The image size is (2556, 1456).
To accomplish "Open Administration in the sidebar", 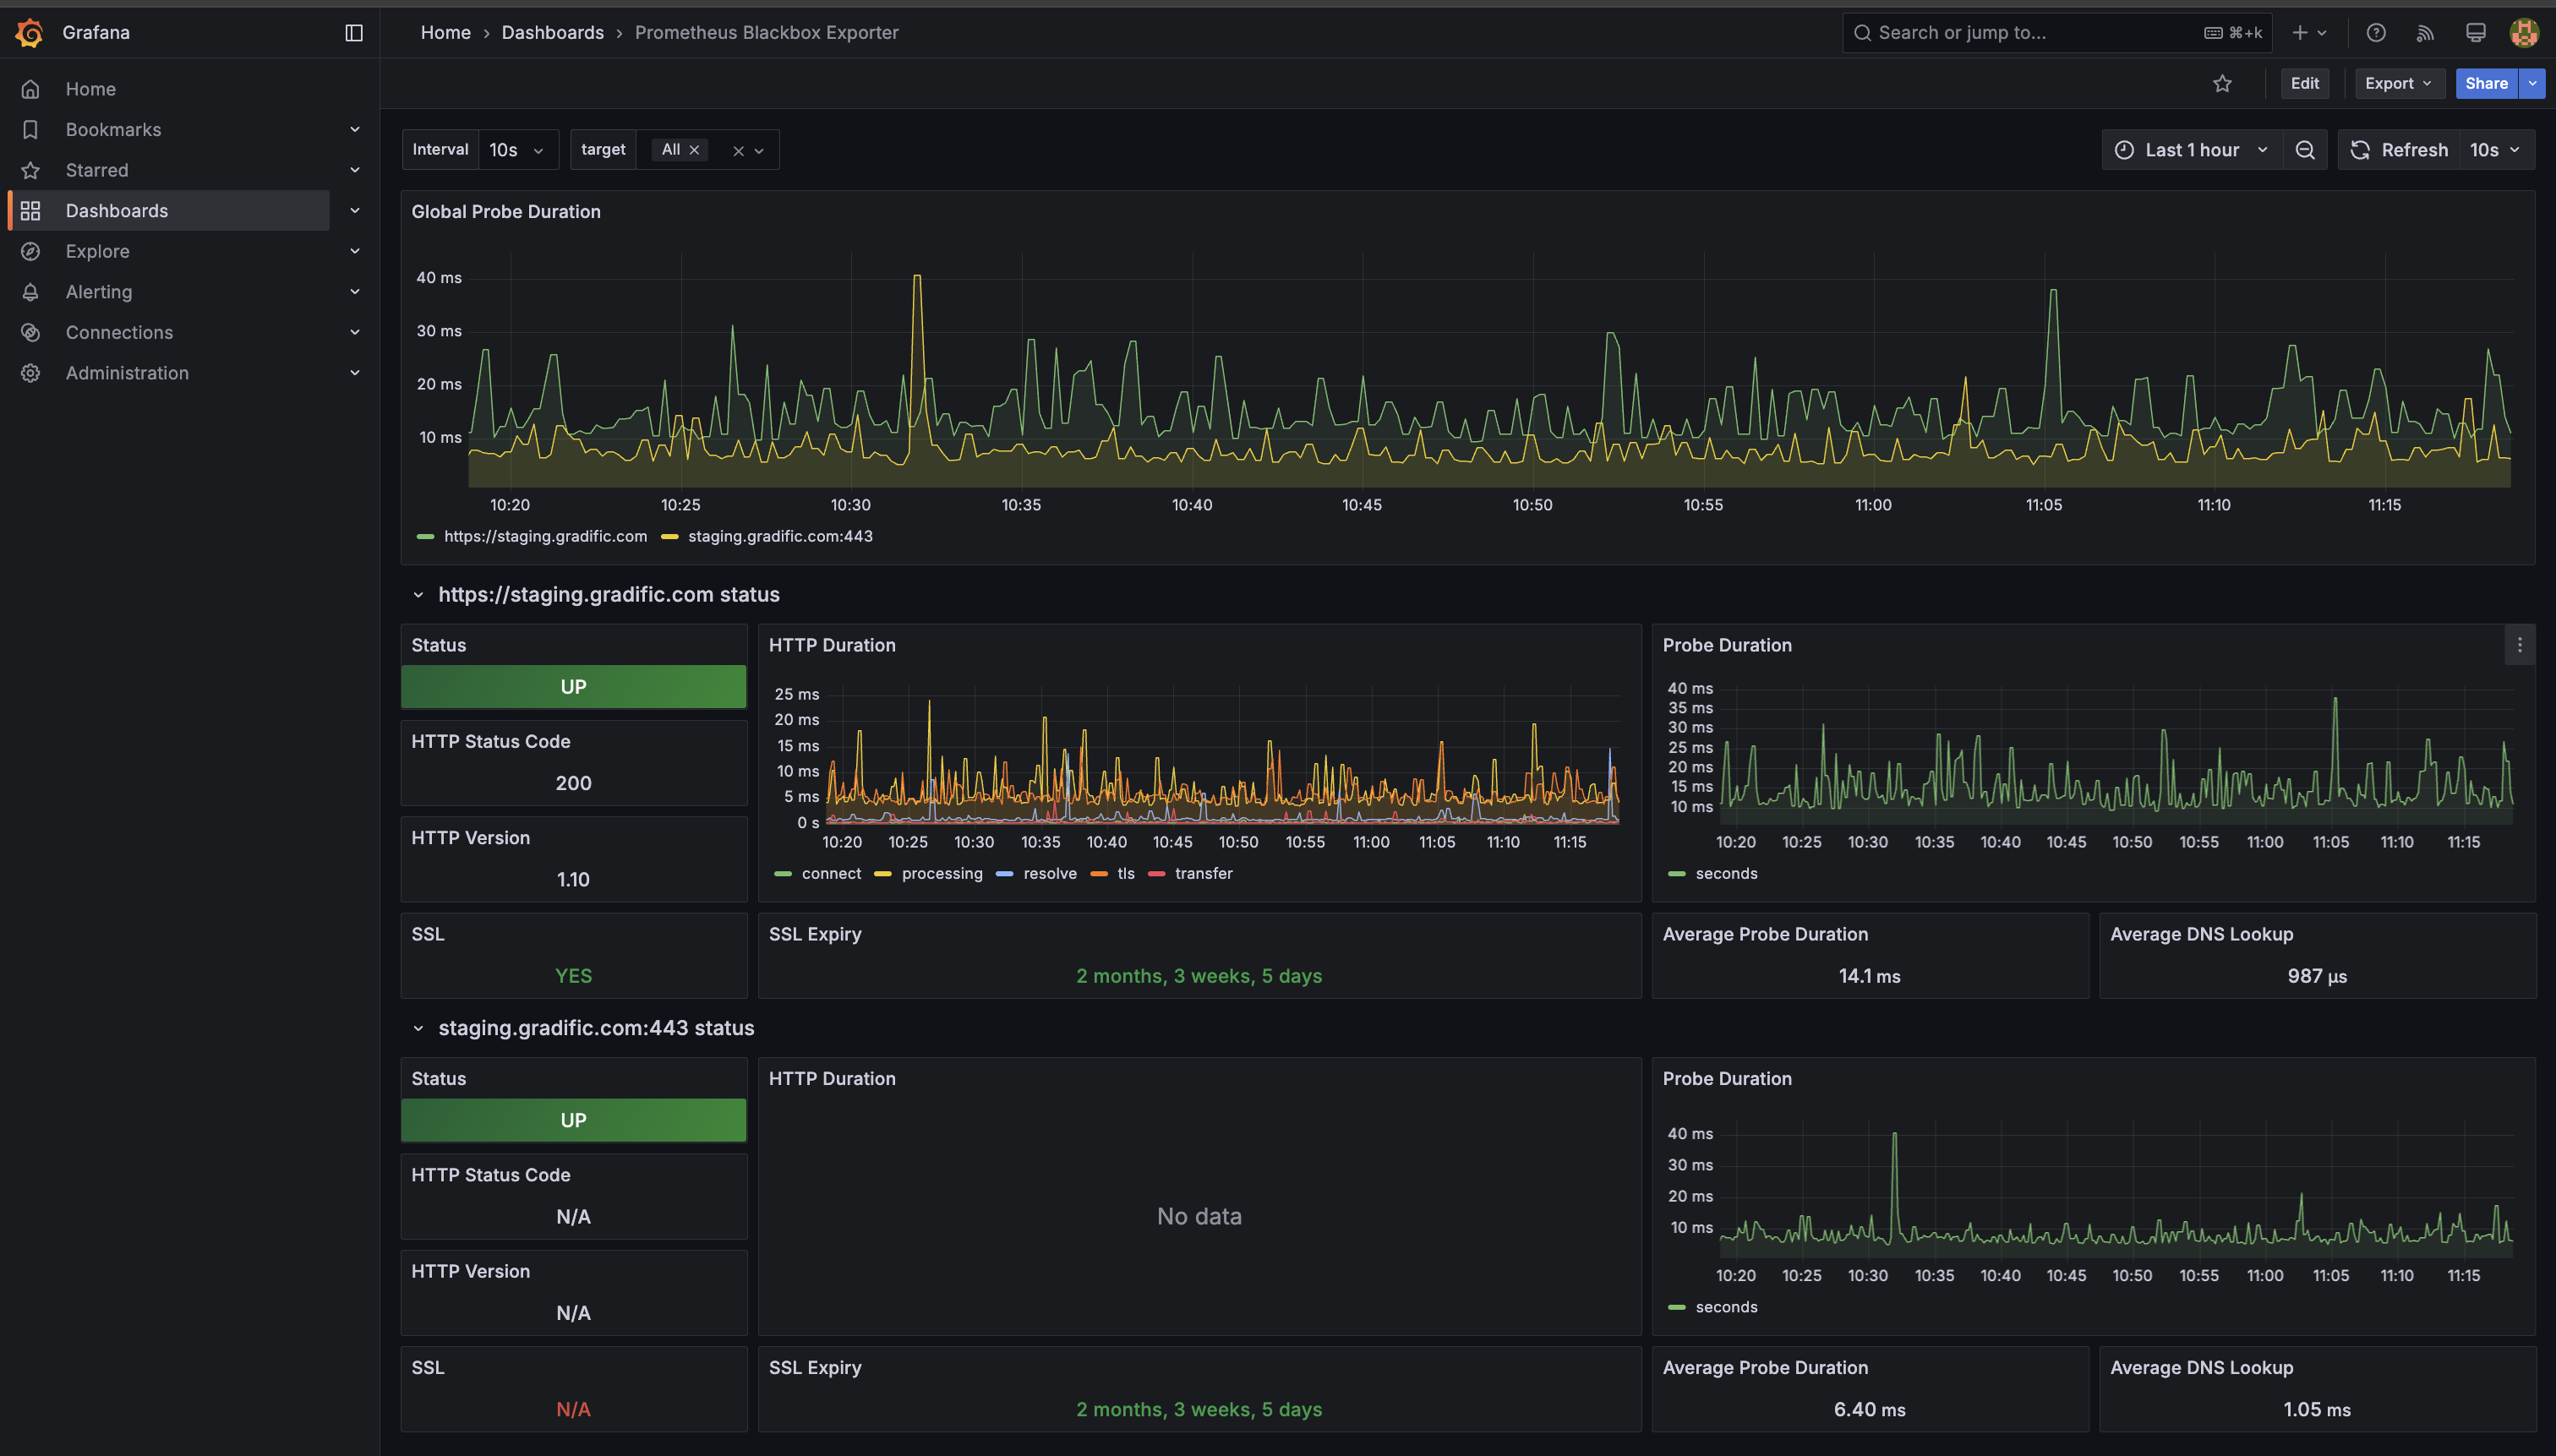I will [127, 373].
